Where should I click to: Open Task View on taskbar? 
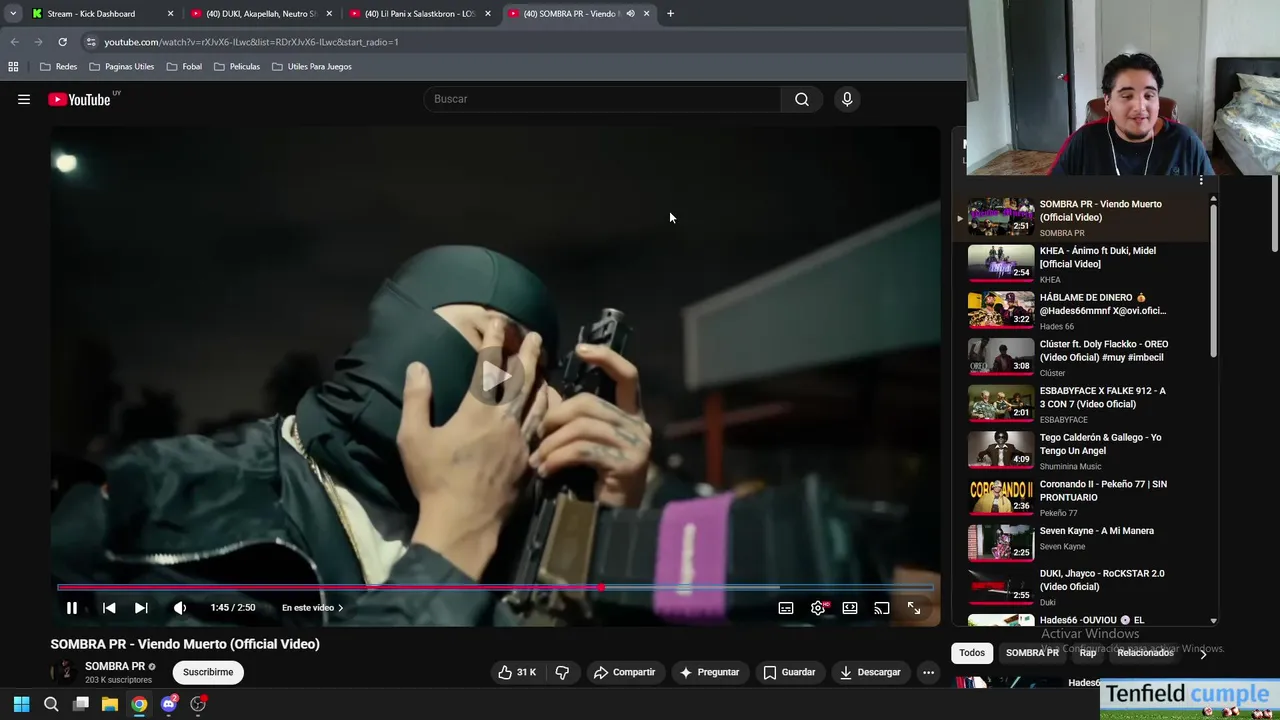coord(81,704)
